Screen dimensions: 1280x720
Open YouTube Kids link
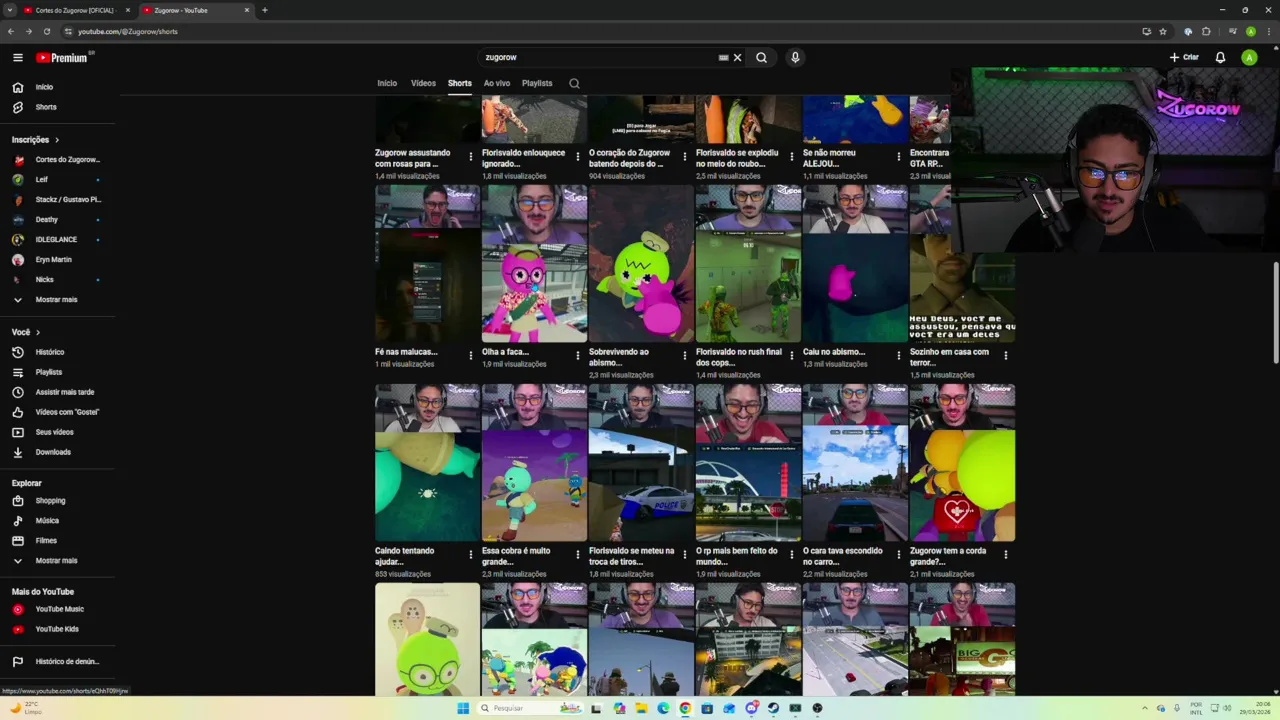tap(57, 629)
